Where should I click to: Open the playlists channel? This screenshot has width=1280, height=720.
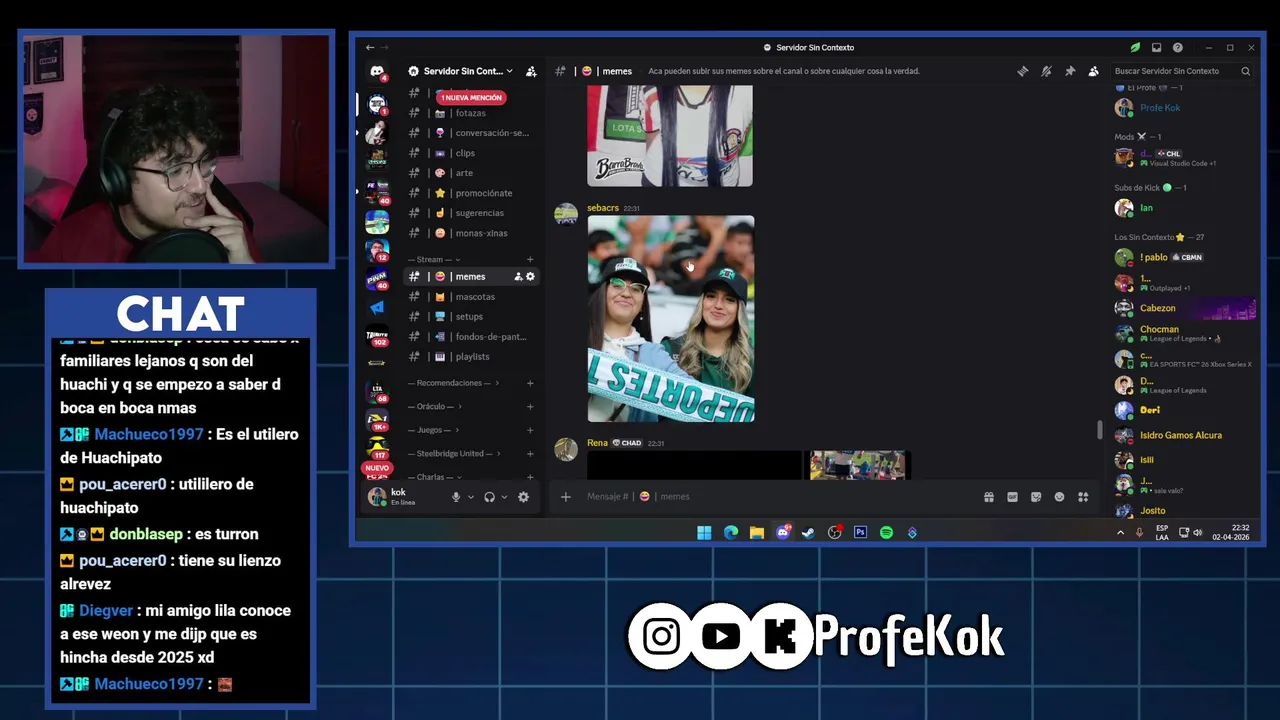(x=471, y=357)
